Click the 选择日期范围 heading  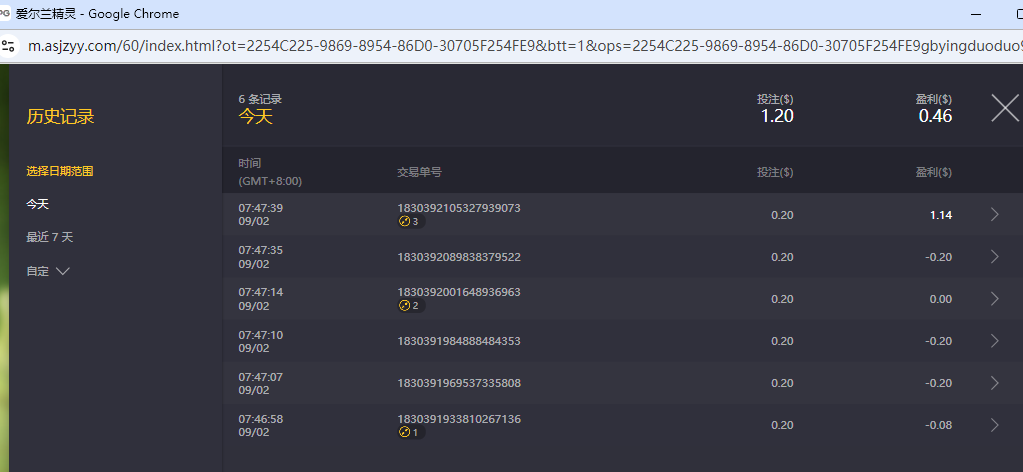point(59,171)
